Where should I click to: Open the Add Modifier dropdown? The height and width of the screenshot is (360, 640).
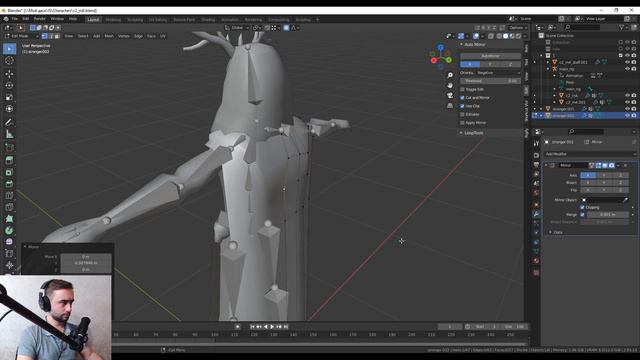click(590, 154)
